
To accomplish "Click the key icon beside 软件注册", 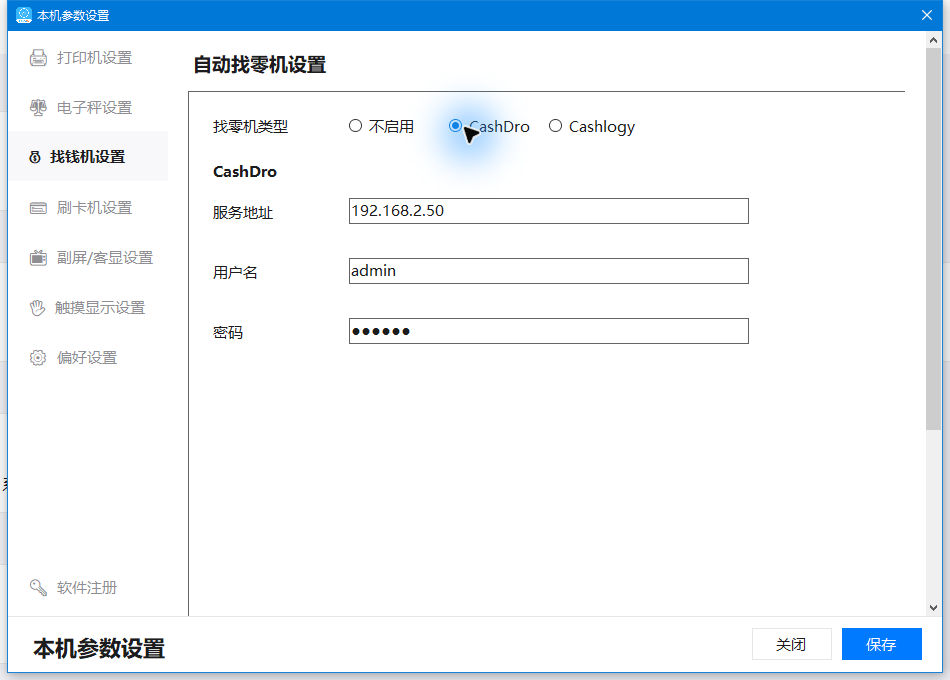I will [38, 587].
